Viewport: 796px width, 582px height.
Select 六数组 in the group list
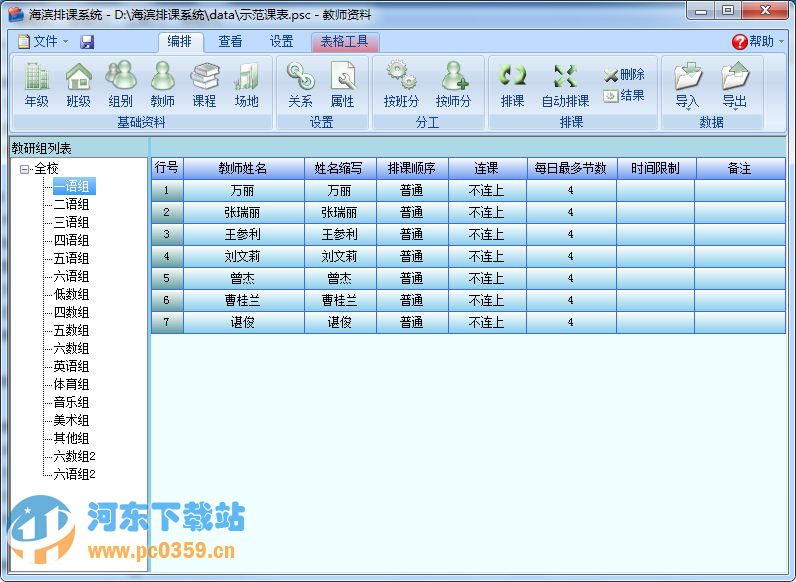coord(72,348)
